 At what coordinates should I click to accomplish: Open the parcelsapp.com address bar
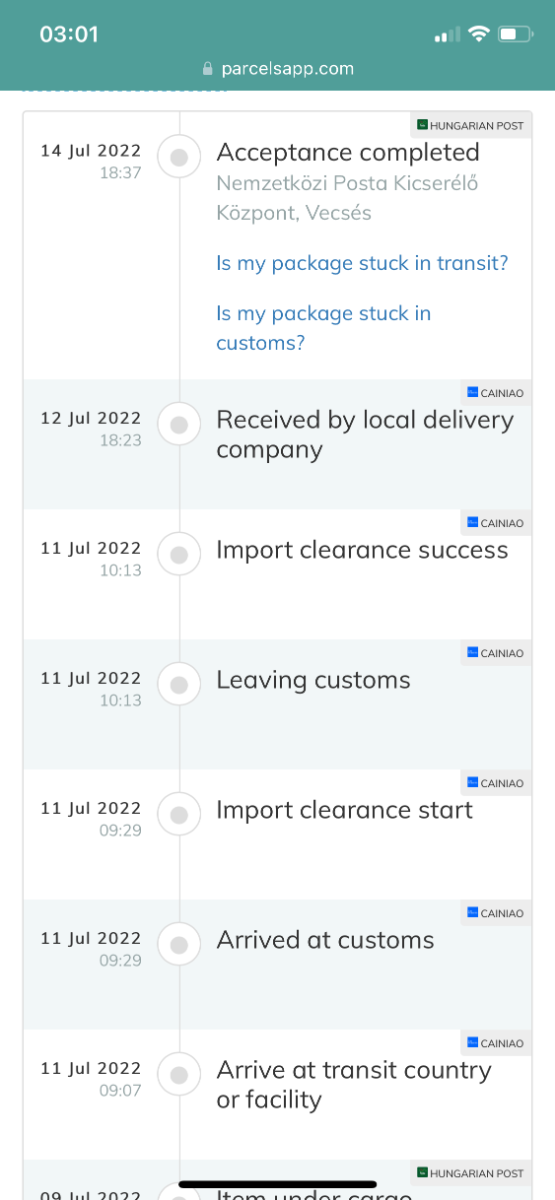pyautogui.click(x=277, y=69)
